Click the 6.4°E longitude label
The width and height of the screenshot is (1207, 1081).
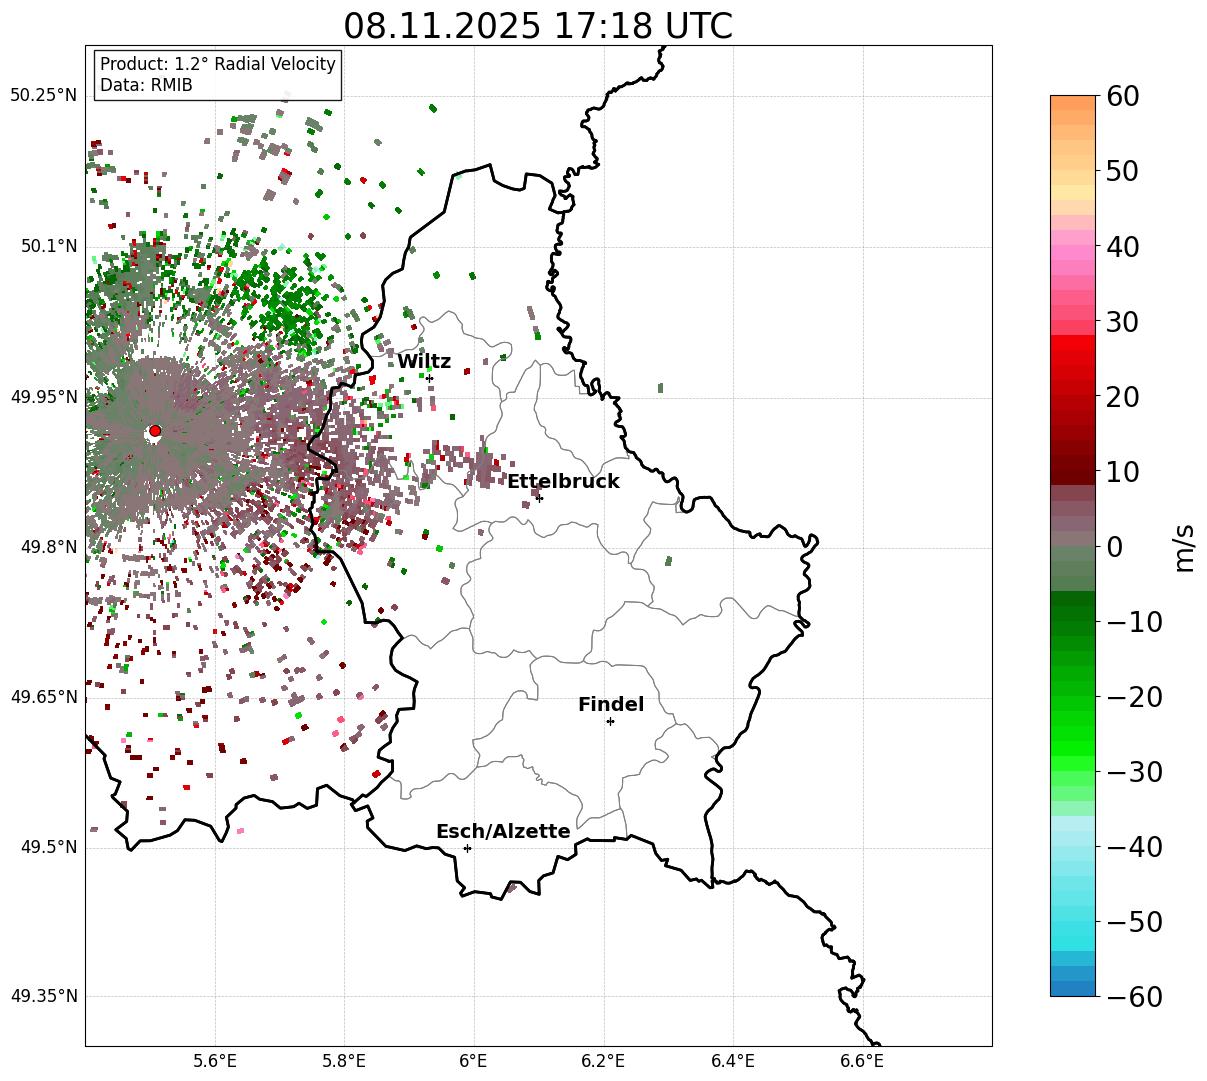(733, 1060)
